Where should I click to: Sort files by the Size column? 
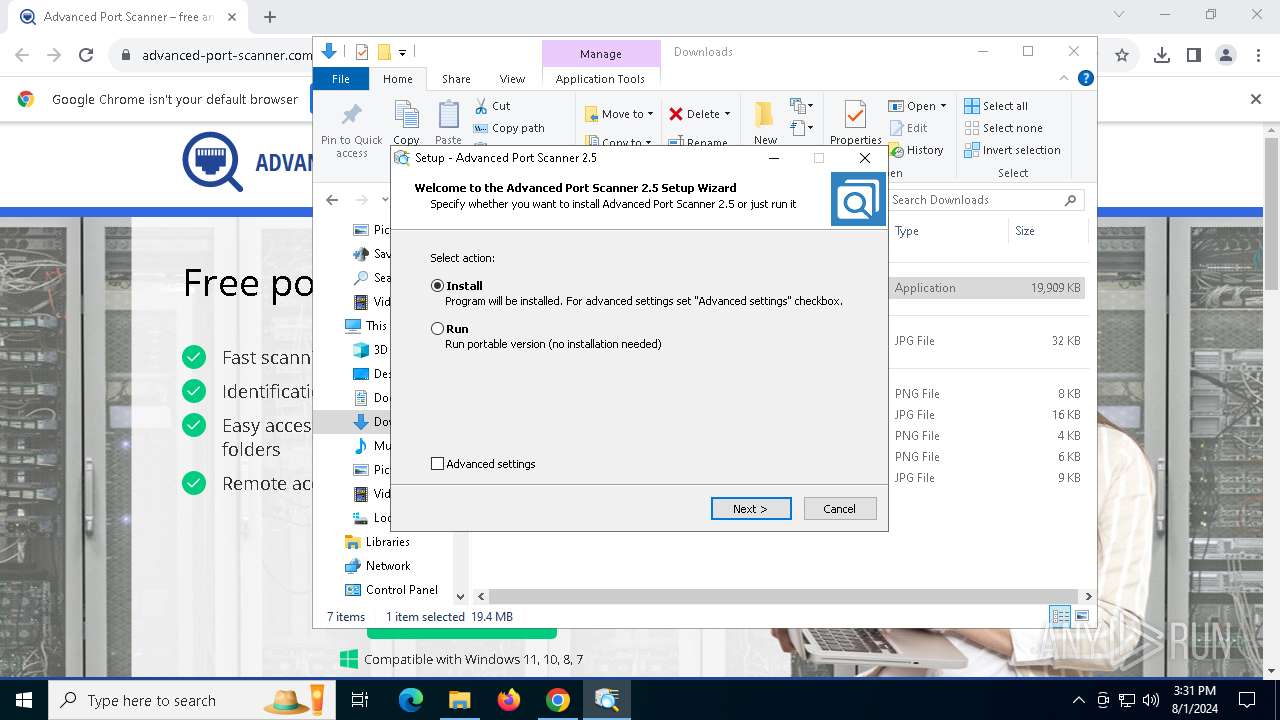point(1025,231)
